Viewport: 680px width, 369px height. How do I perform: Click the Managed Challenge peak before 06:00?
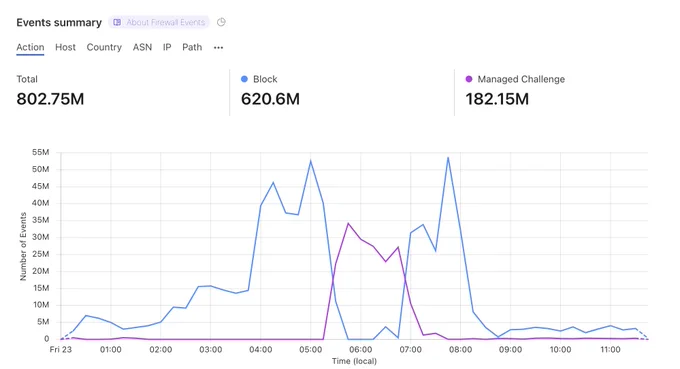(348, 224)
